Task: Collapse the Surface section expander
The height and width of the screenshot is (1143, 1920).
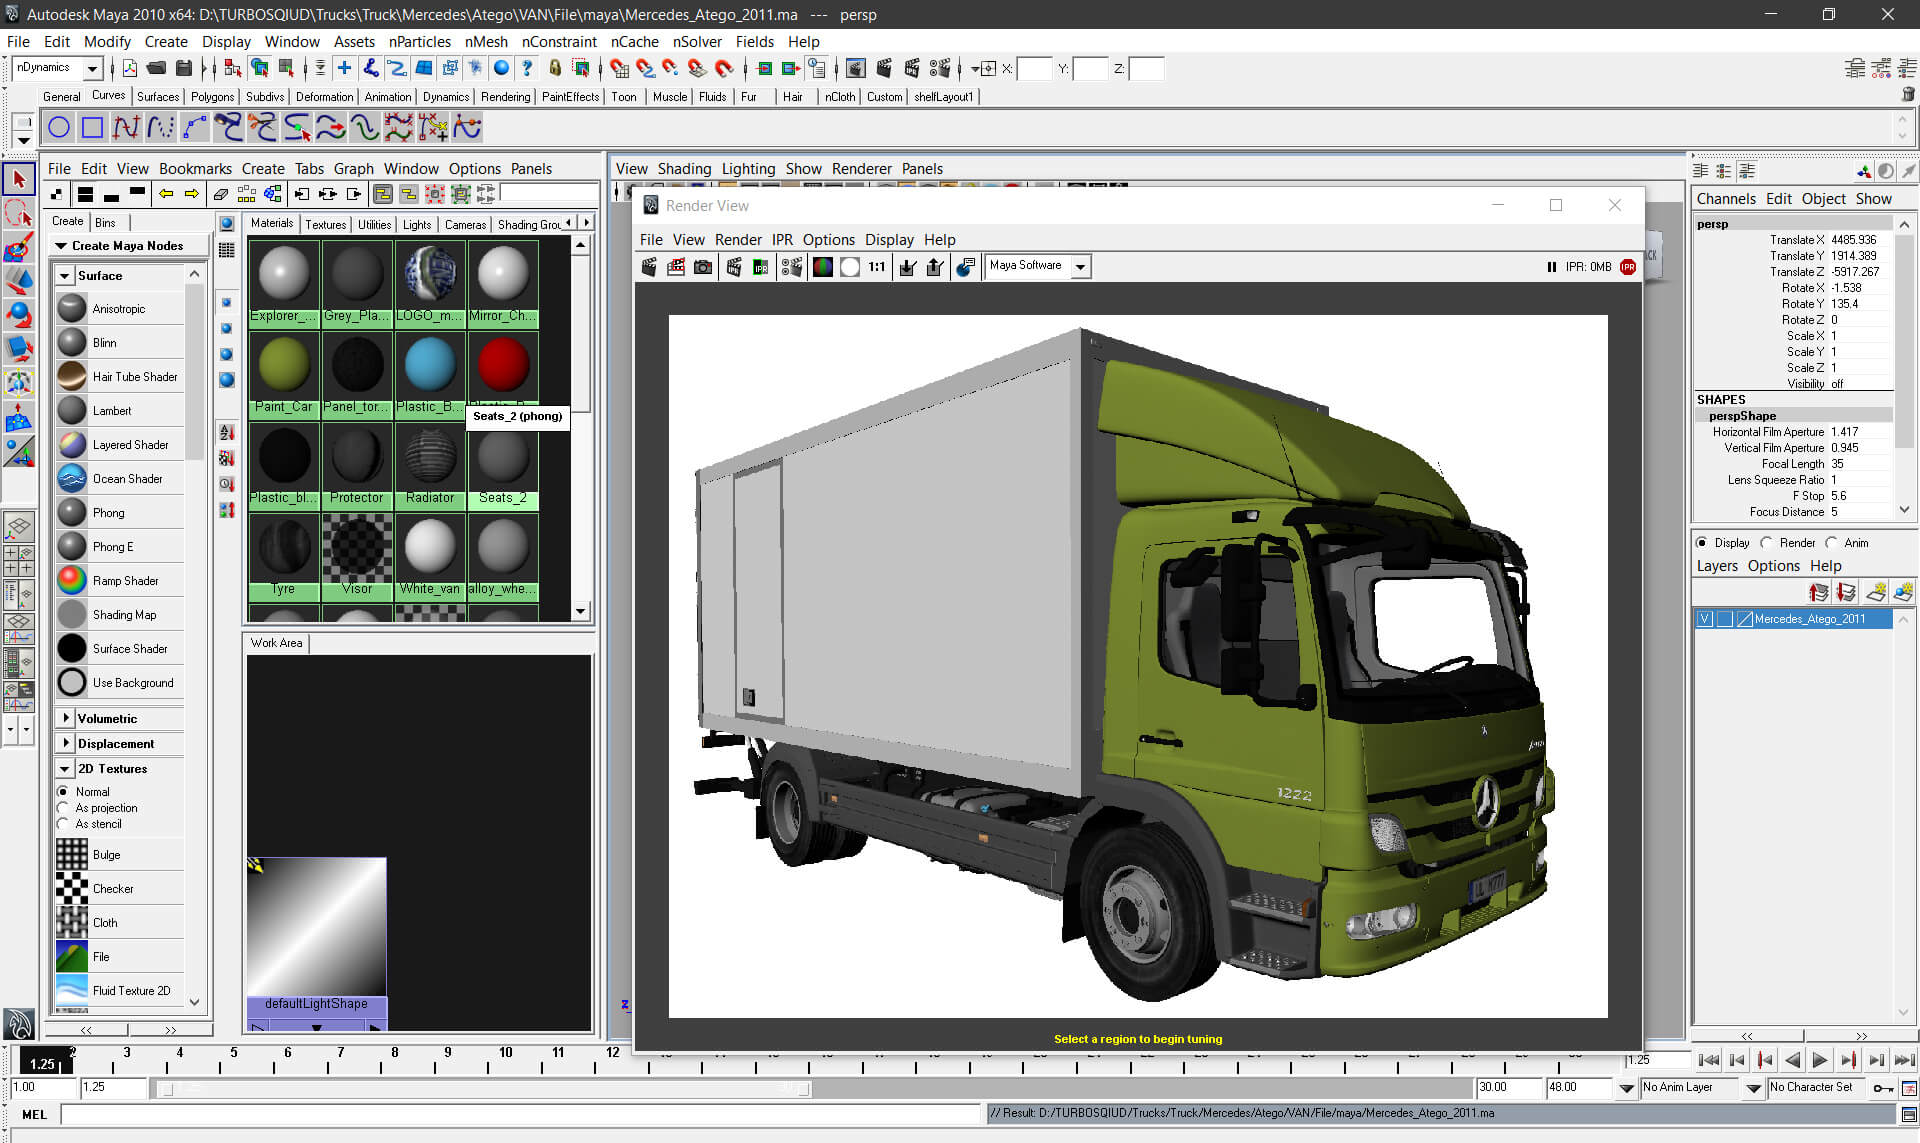Action: (65, 276)
